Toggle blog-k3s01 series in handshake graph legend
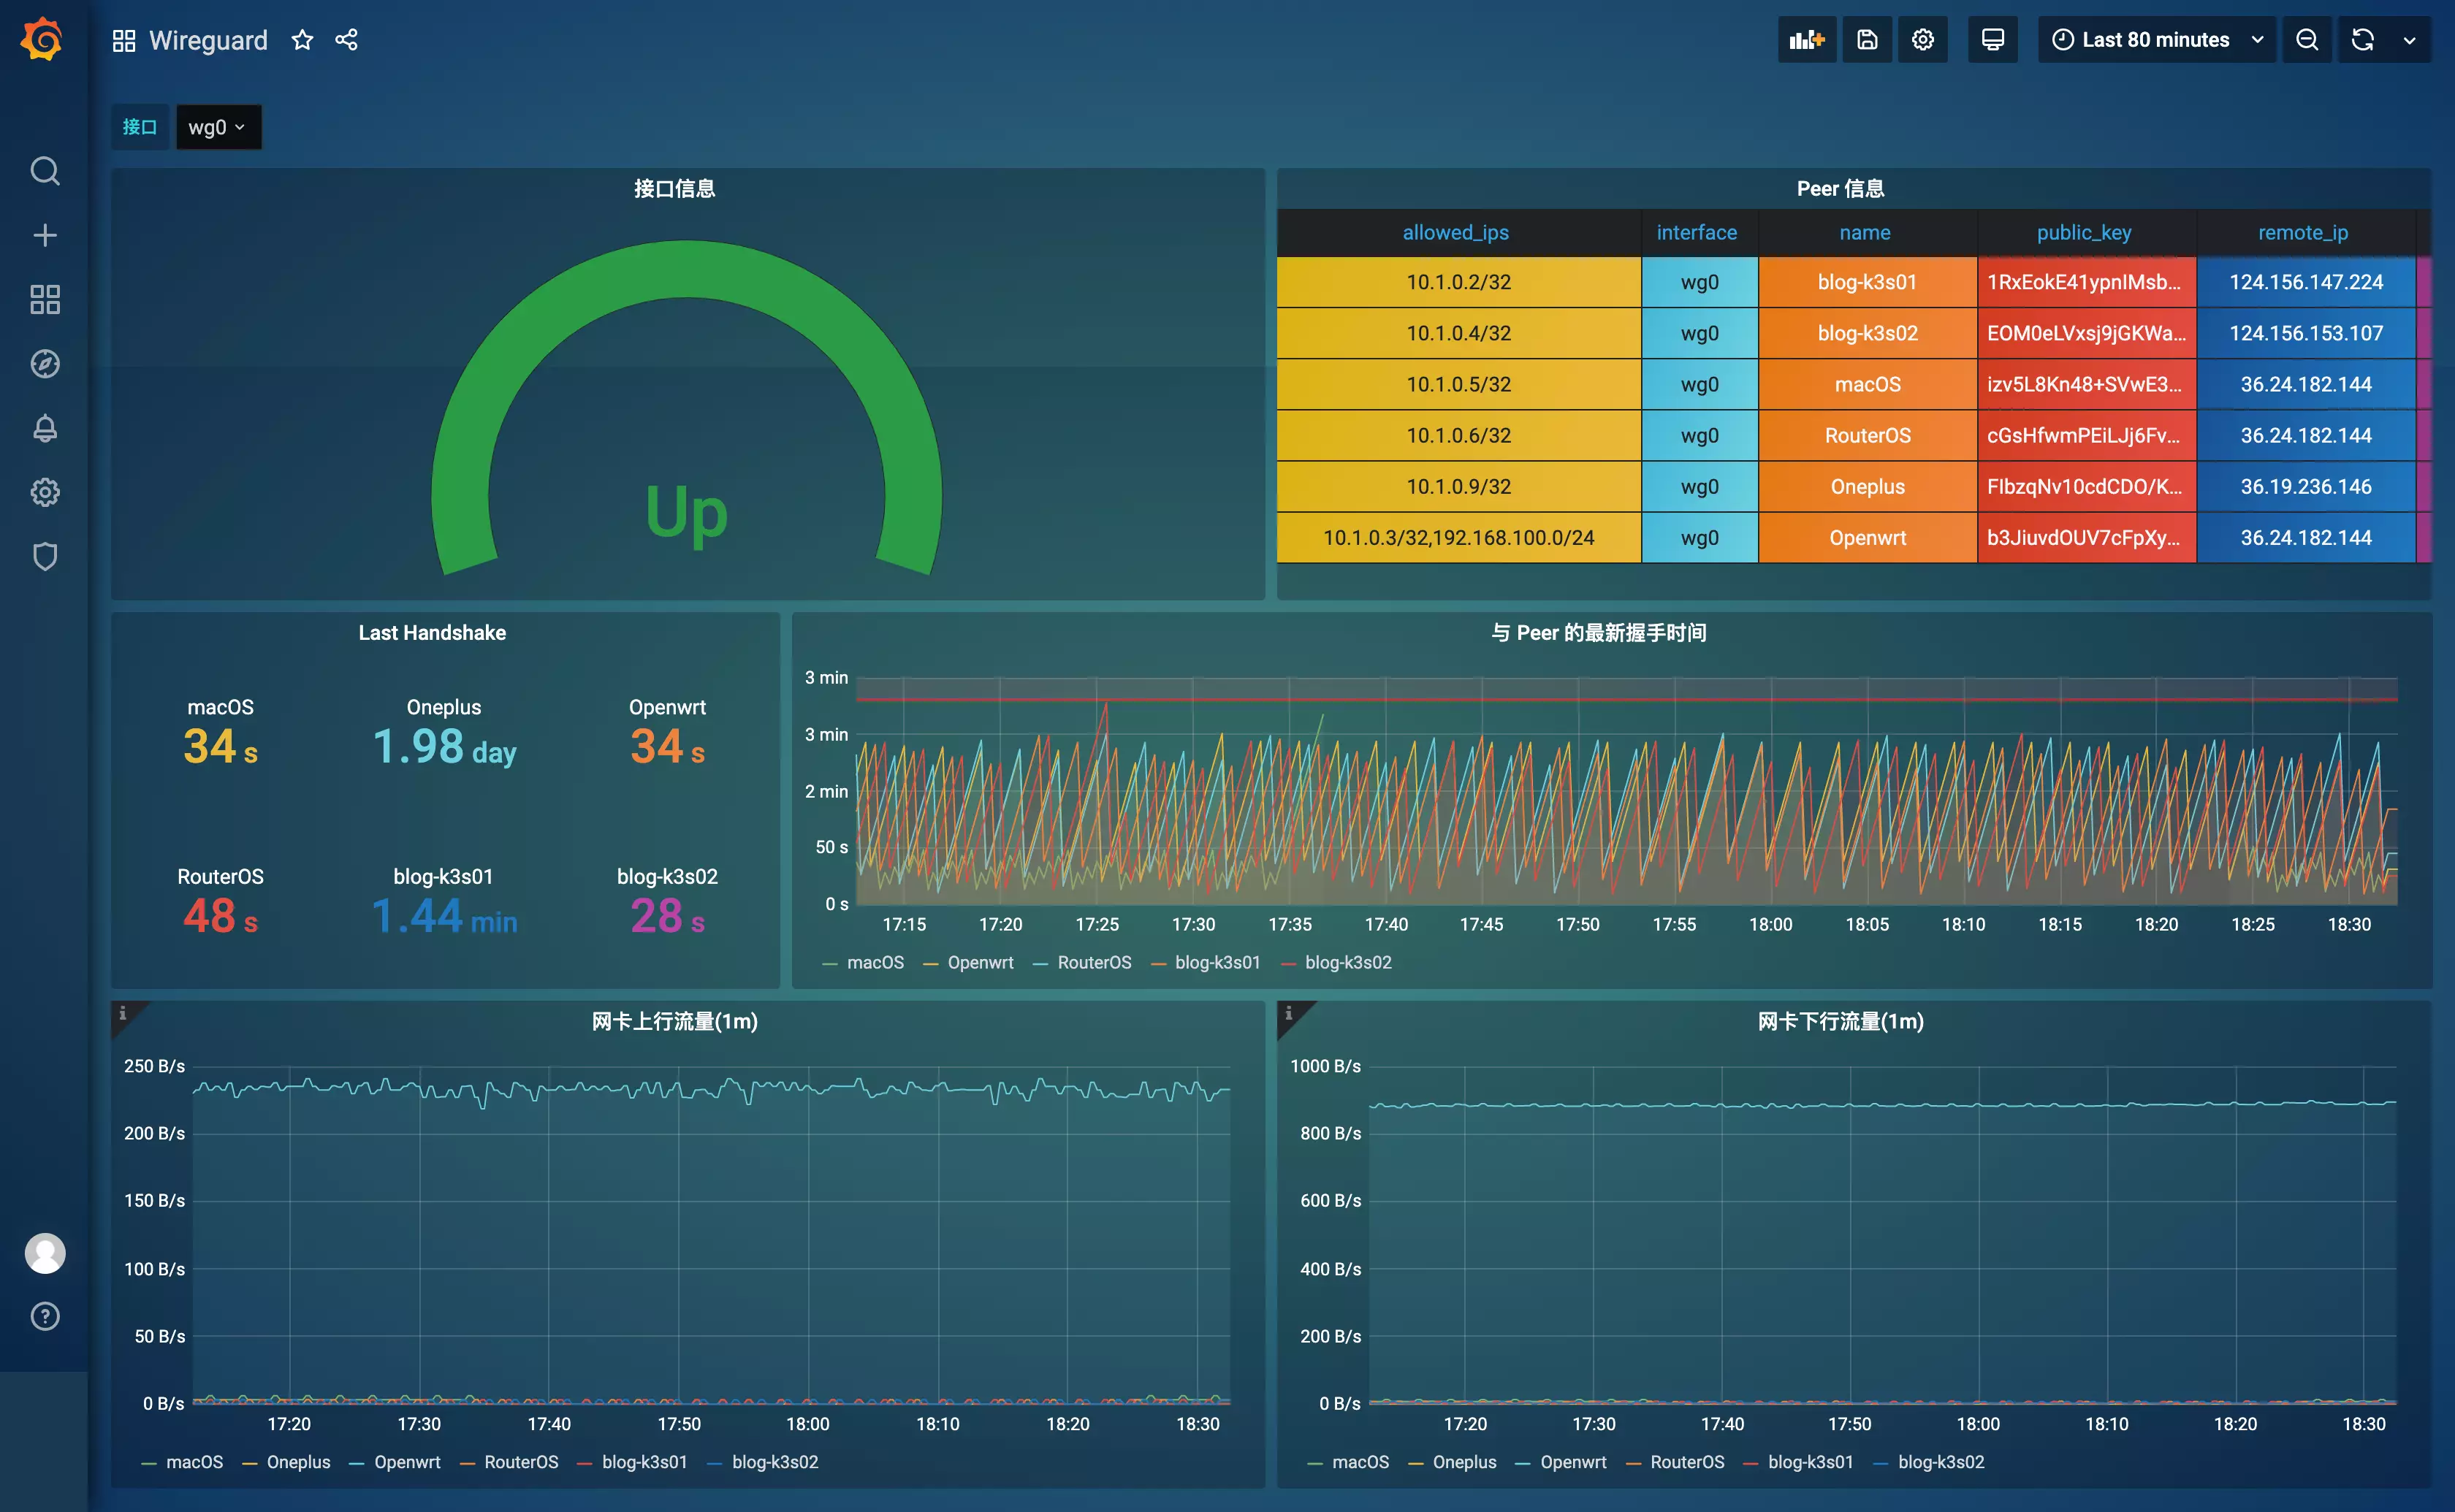 click(1217, 962)
